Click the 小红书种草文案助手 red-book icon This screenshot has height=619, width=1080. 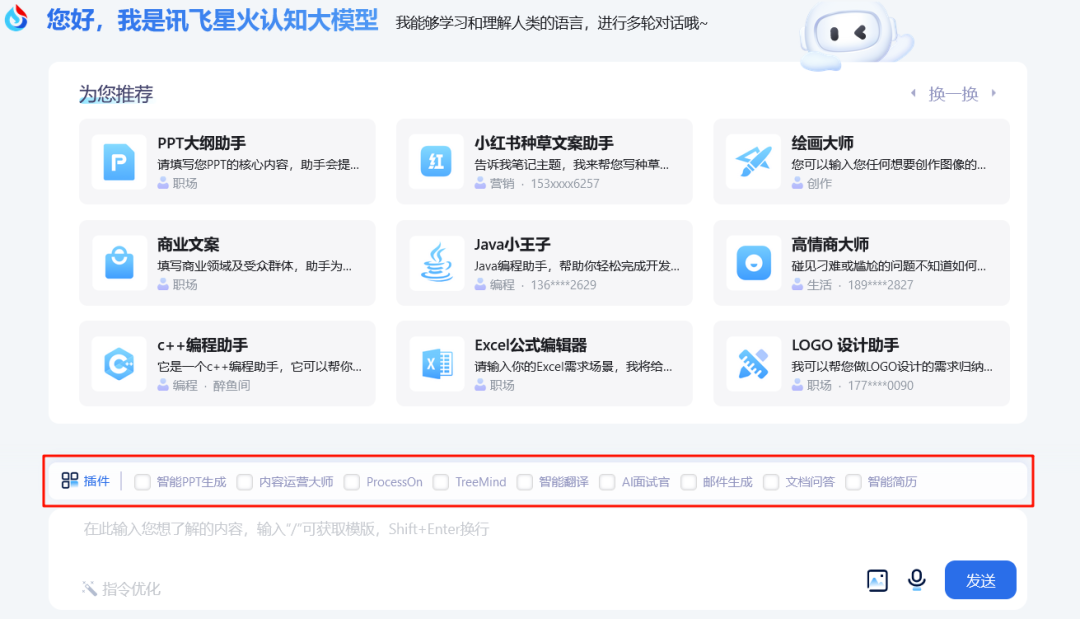point(436,162)
